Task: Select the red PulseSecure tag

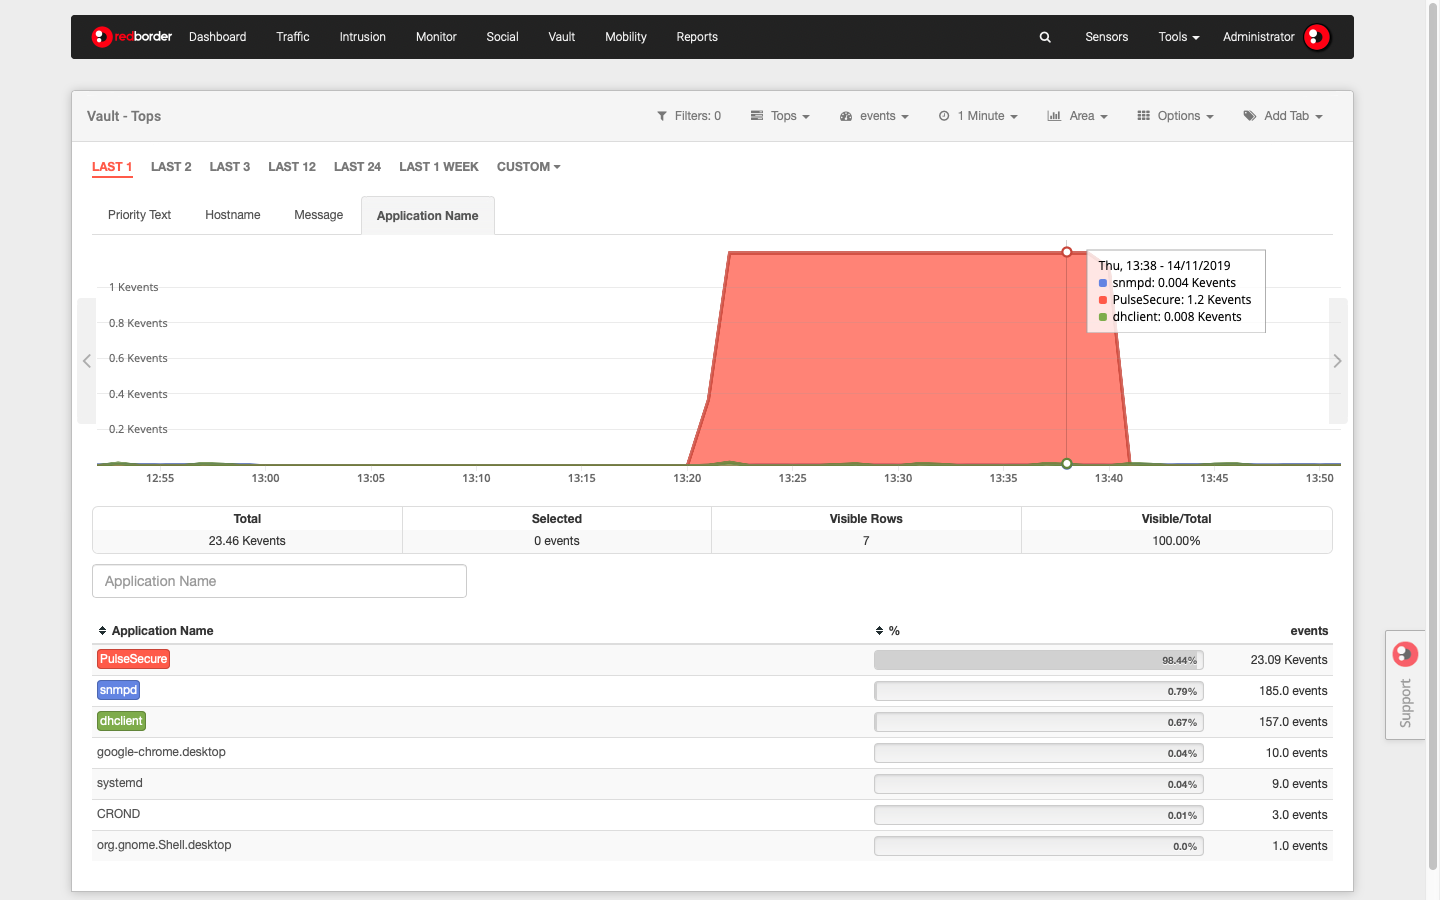Action: click(x=133, y=659)
